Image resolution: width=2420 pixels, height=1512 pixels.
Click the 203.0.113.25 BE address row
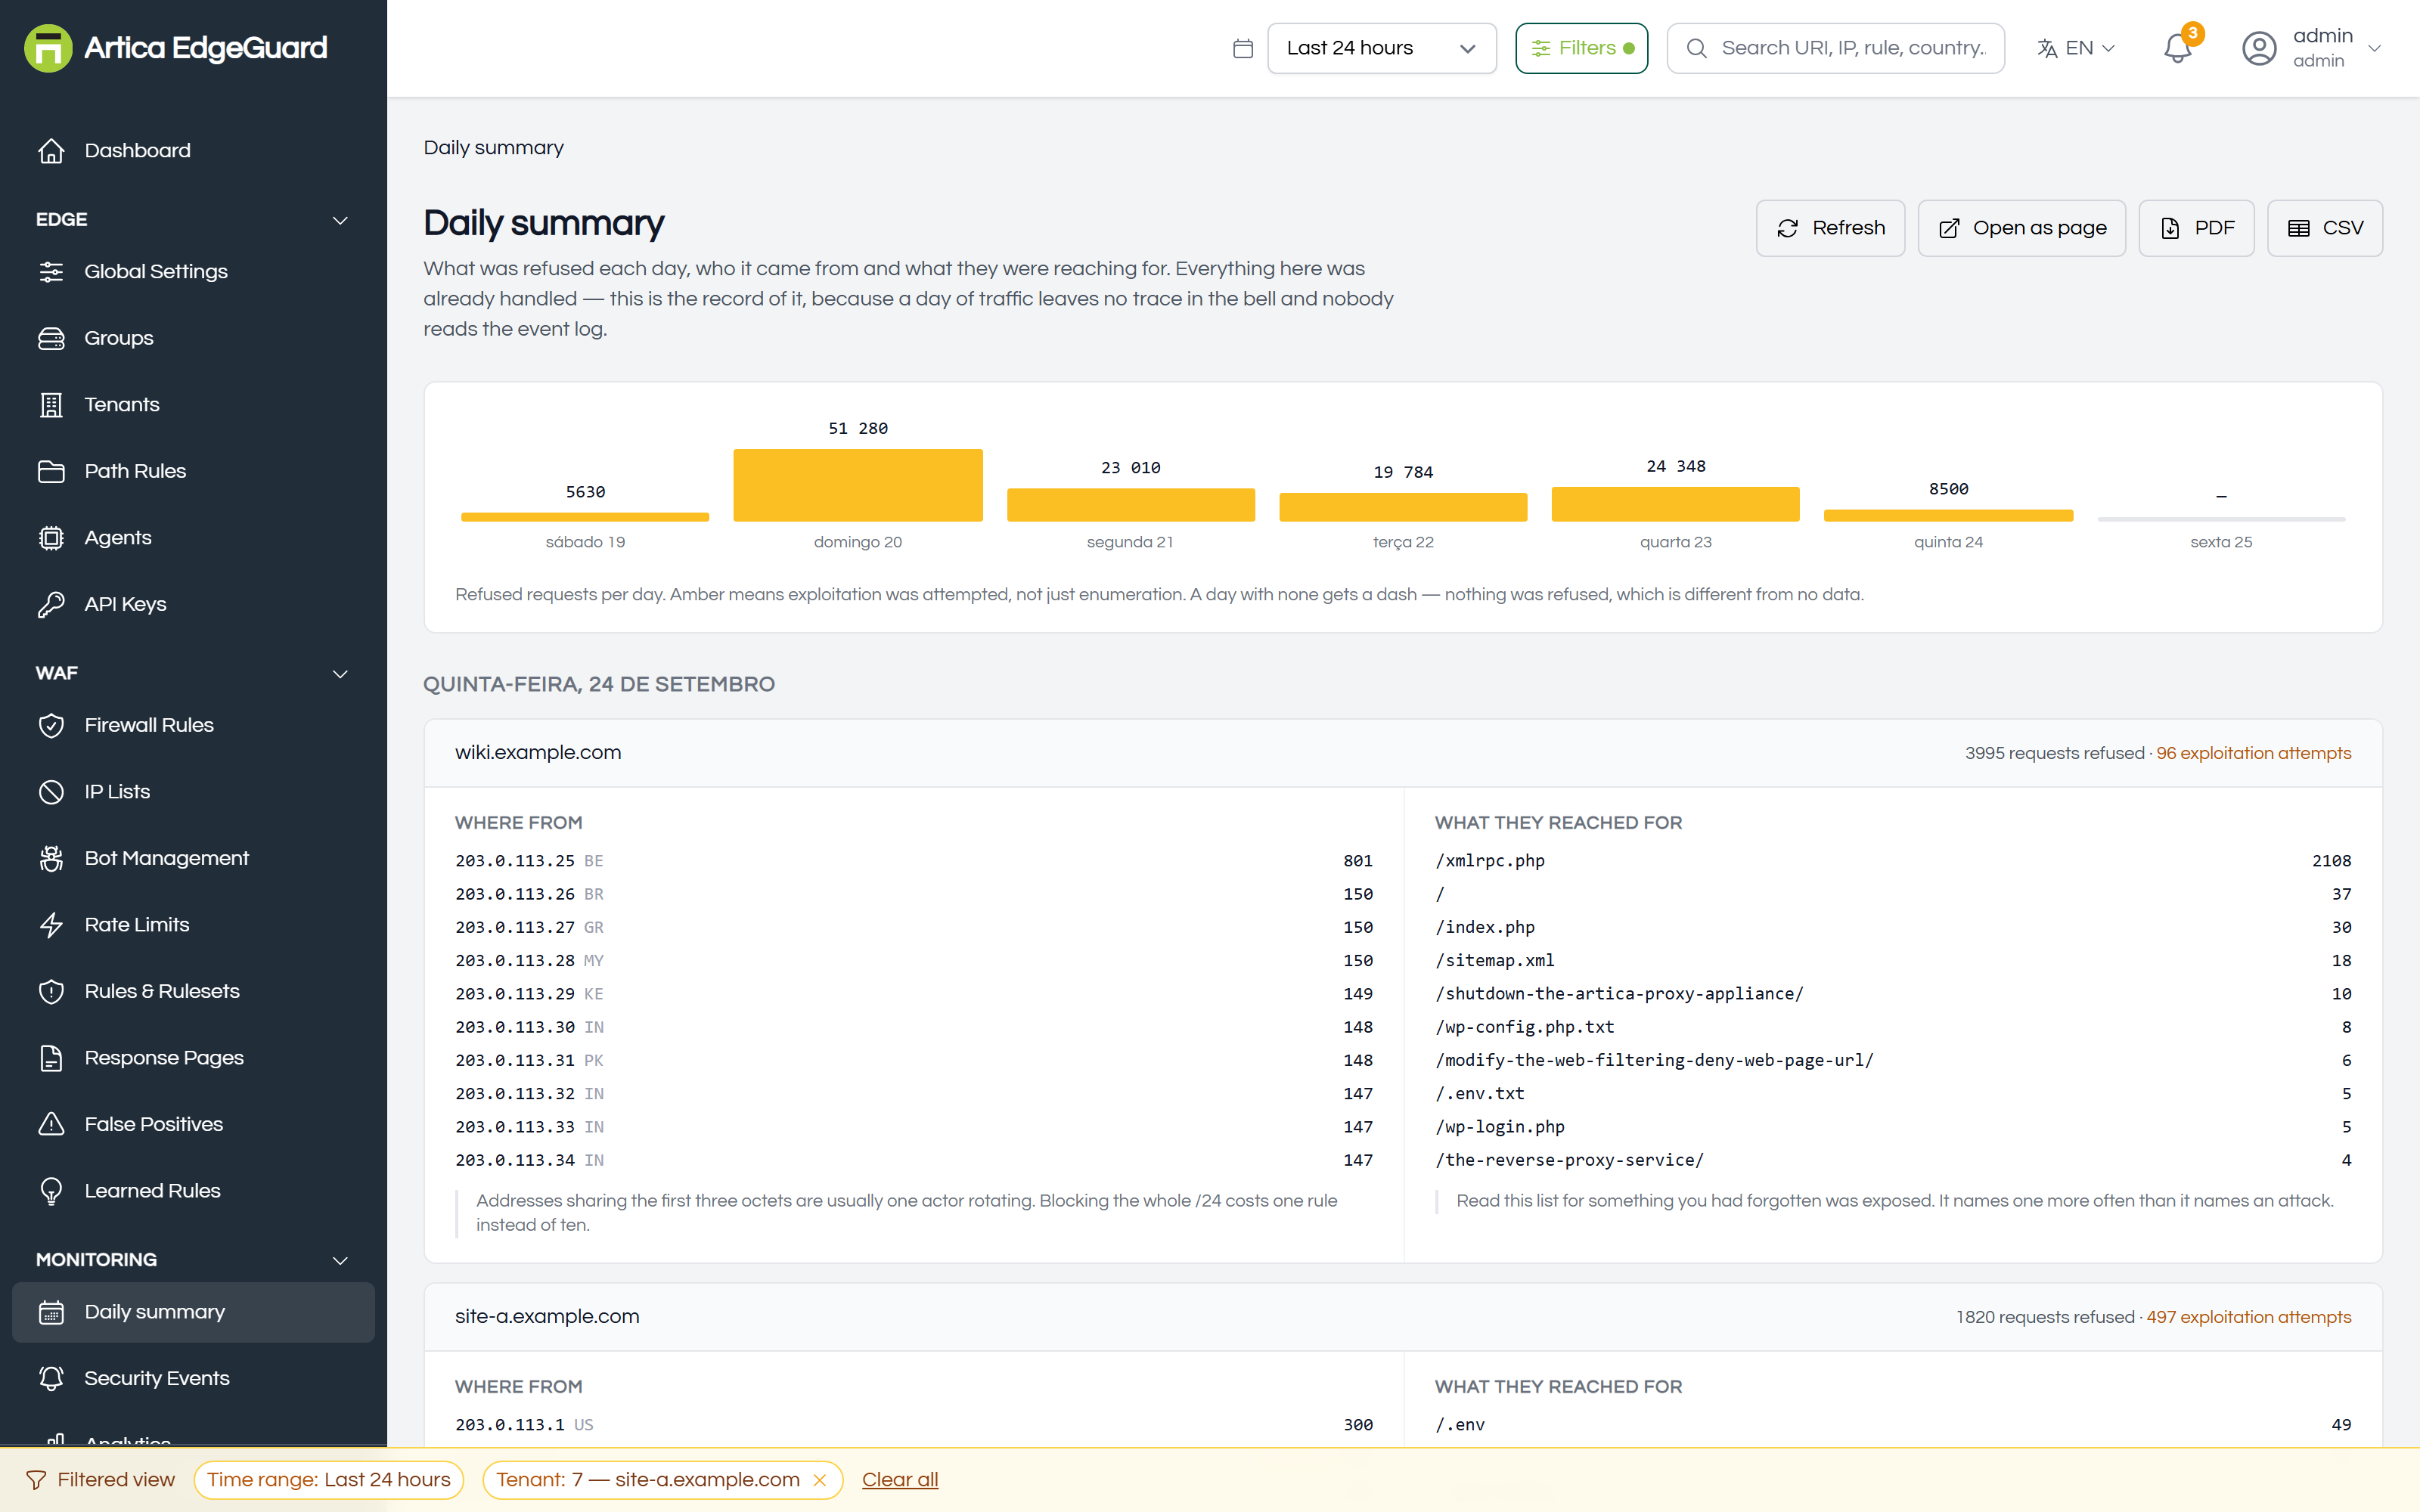[x=914, y=861]
